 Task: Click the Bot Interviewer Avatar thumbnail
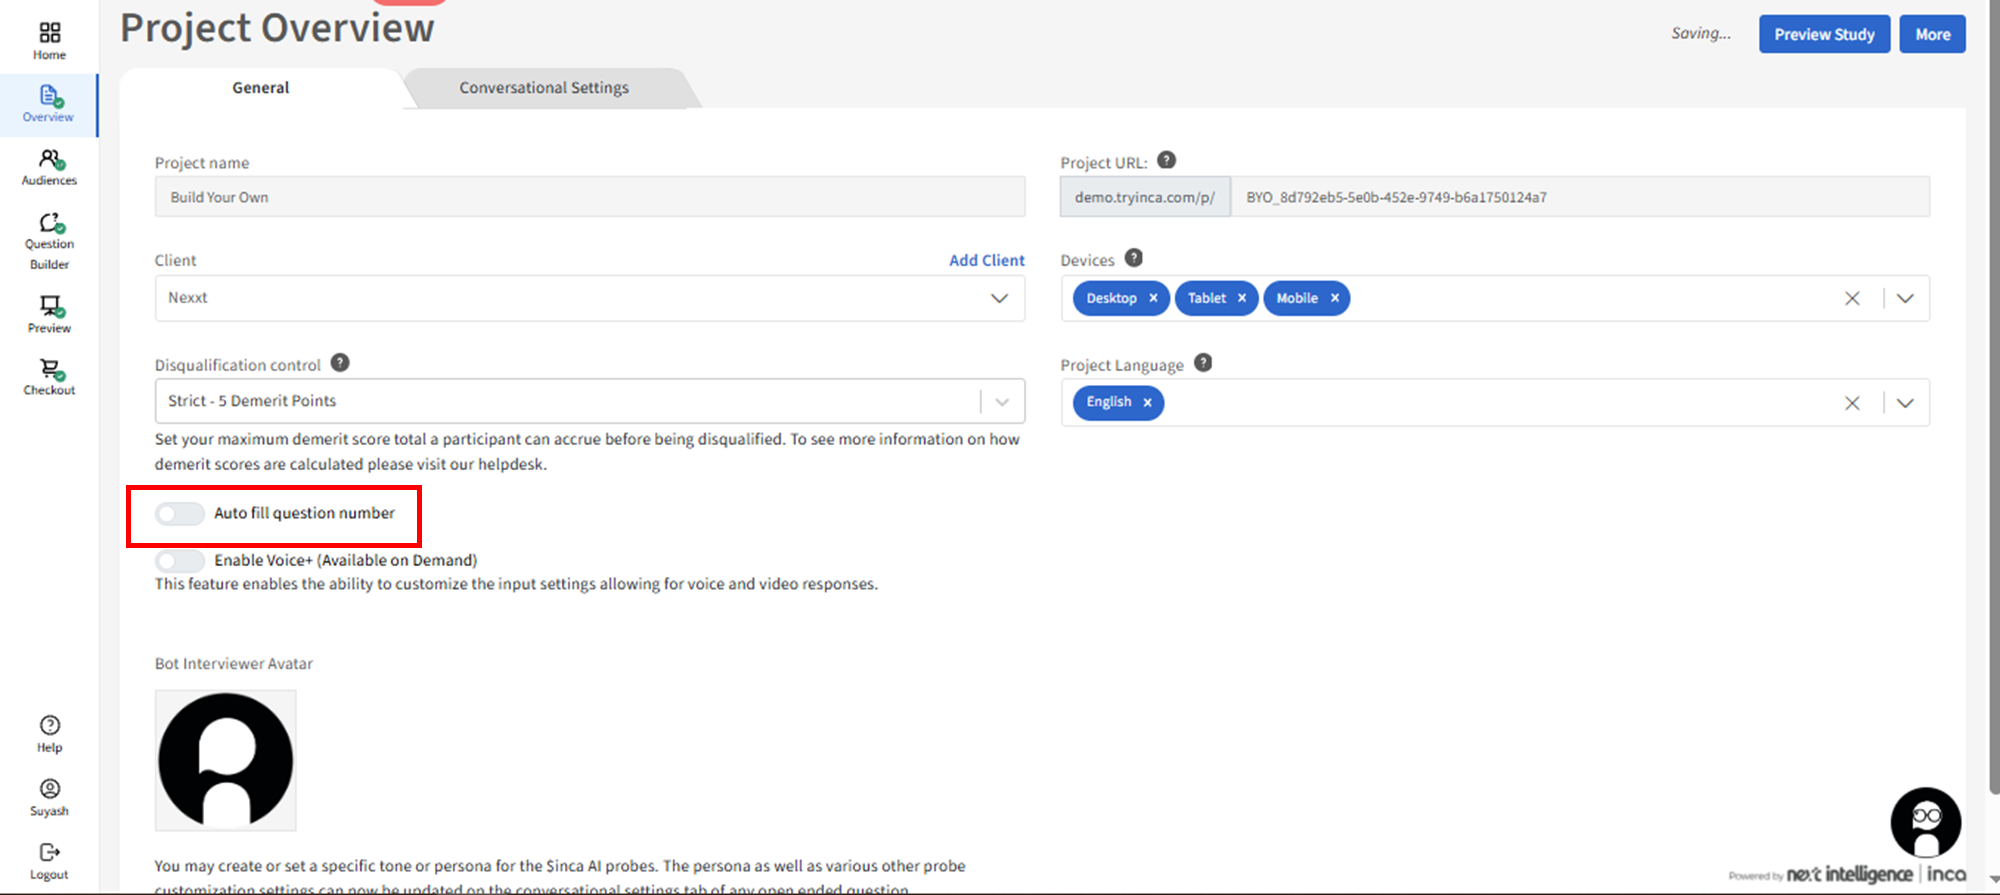(x=226, y=760)
